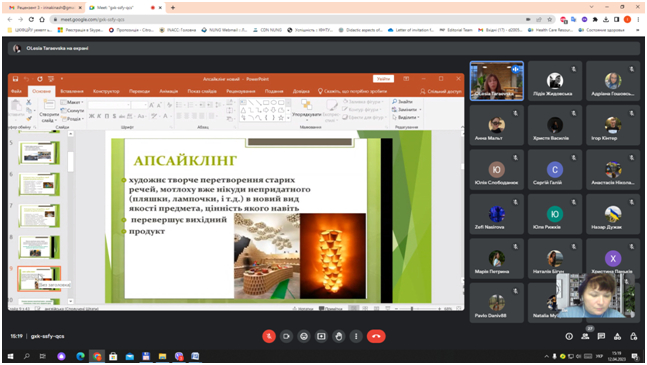The image size is (647, 365).
Task: Open the Анімація ribbon tab
Action: pos(168,91)
